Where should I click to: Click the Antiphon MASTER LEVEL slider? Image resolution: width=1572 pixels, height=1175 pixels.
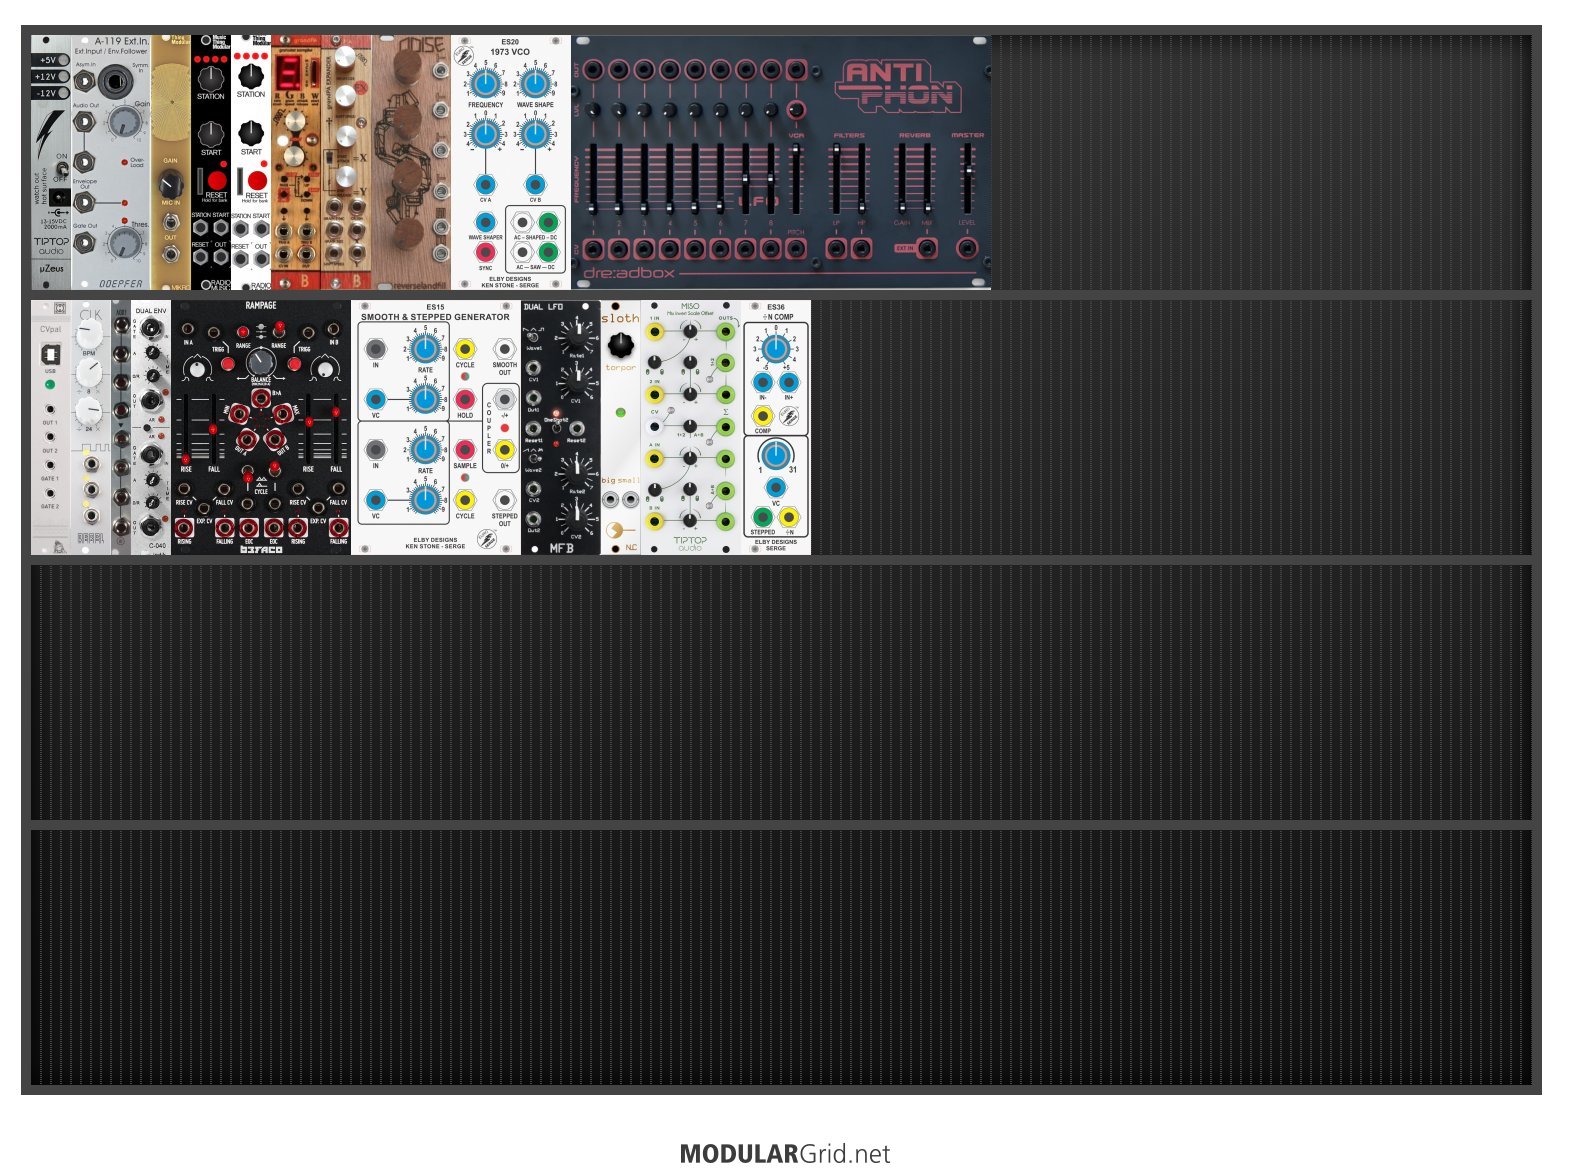[x=967, y=178]
